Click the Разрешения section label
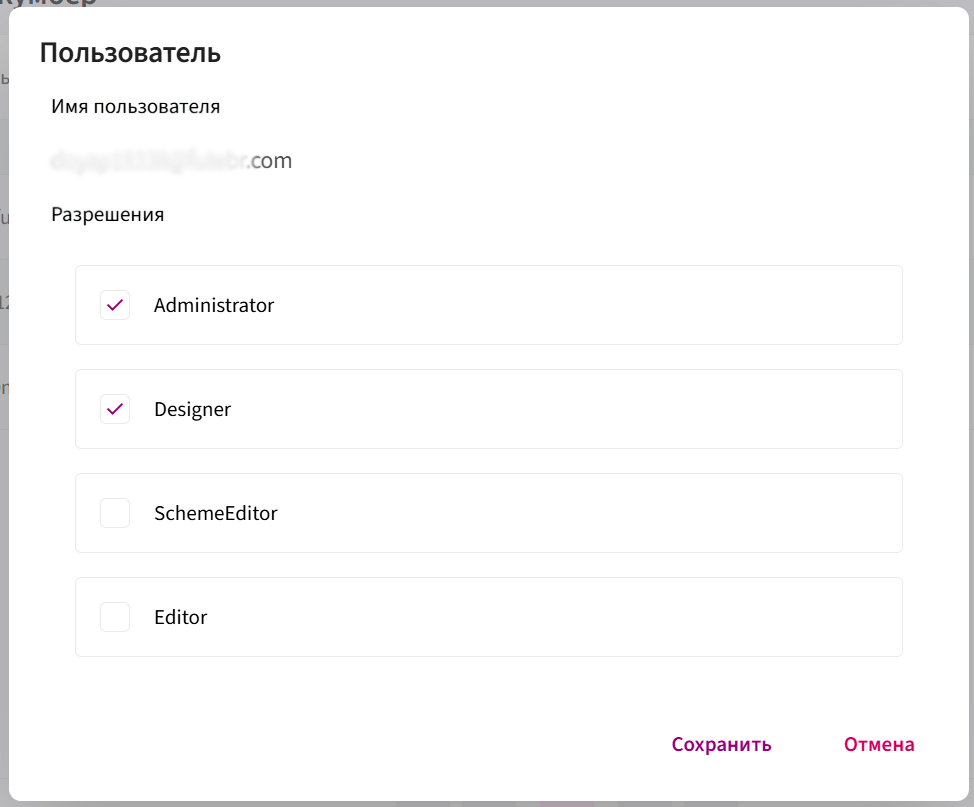The image size is (974, 807). [x=107, y=215]
